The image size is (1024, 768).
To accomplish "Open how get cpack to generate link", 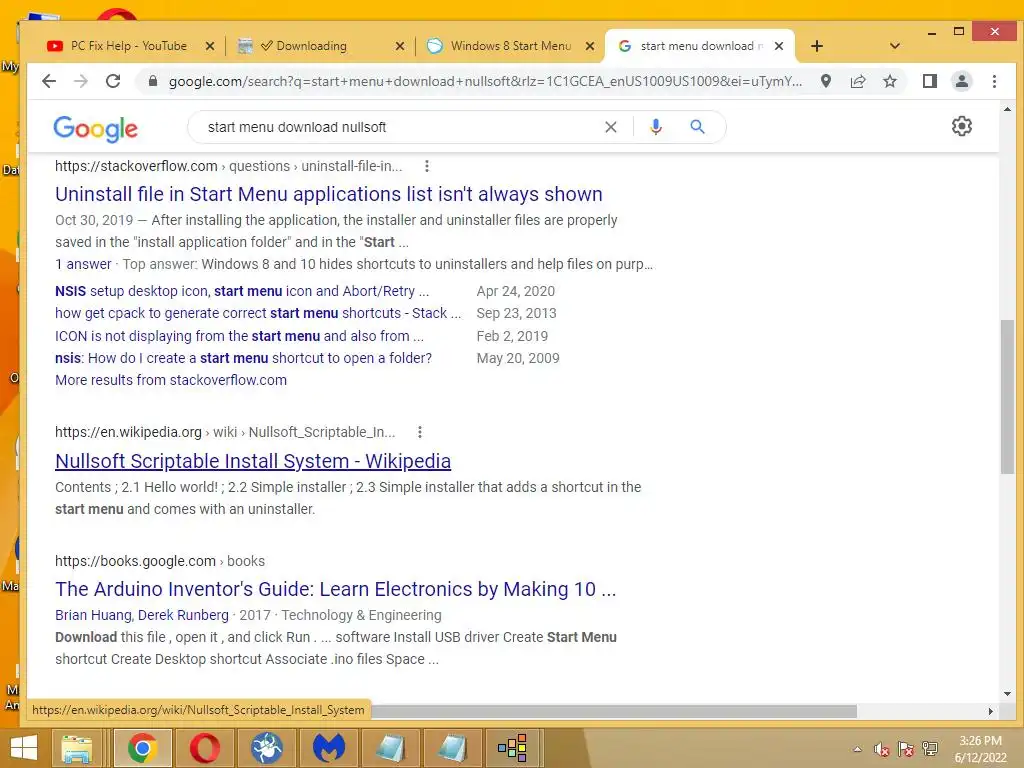I will click(x=258, y=313).
